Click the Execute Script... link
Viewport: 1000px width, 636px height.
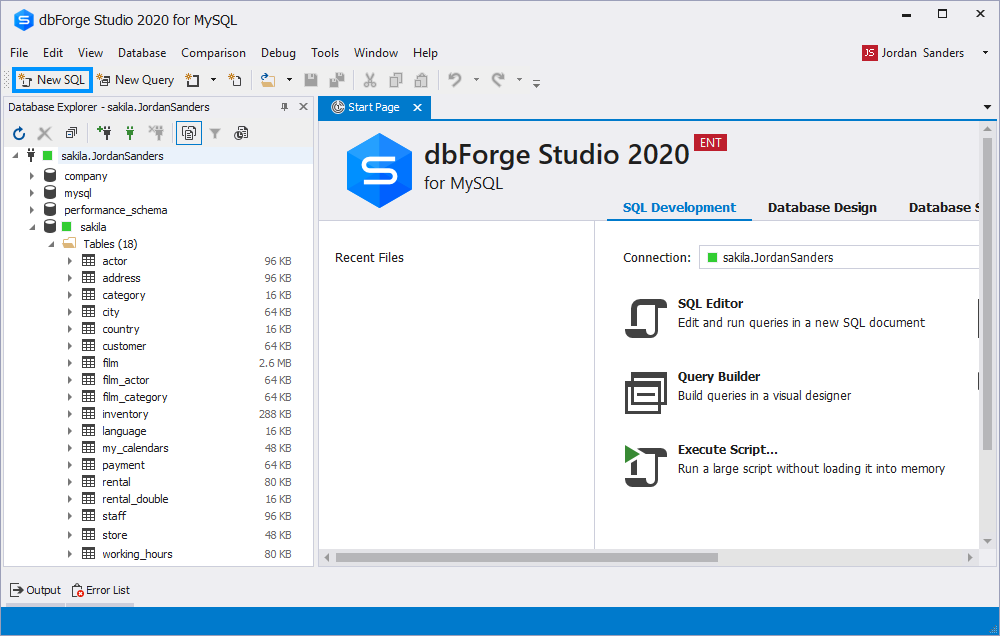point(728,449)
